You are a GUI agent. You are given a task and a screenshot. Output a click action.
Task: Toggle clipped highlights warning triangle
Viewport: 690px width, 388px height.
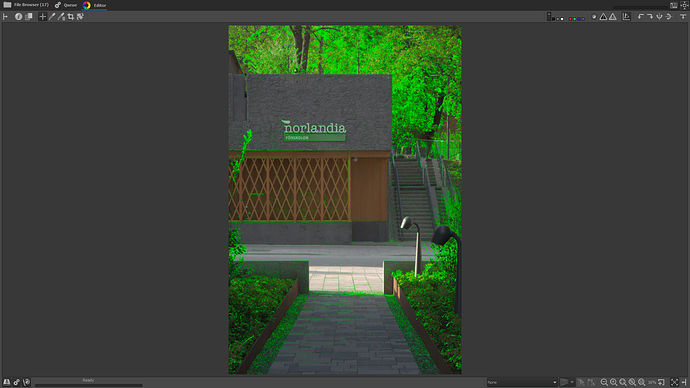pos(613,17)
